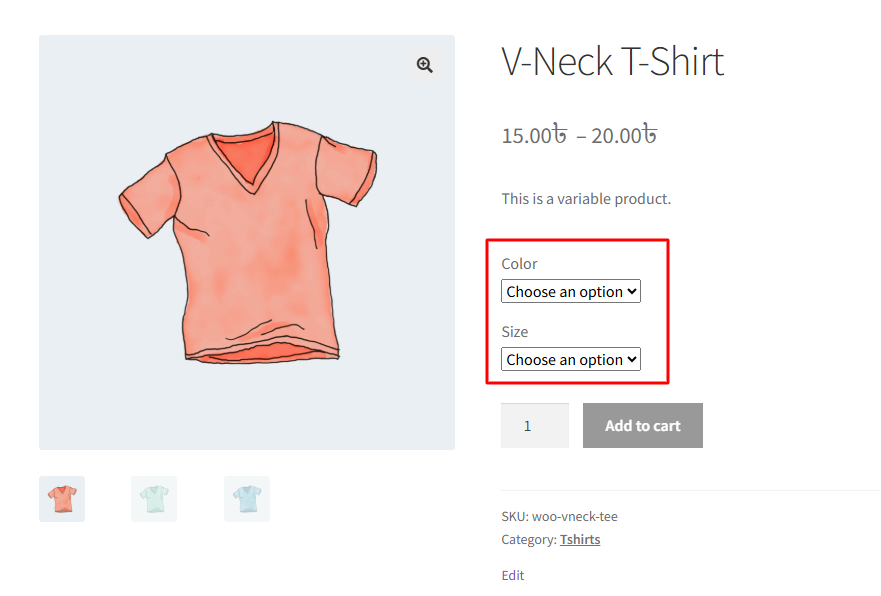Select the green t-shirt gallery thumbnail
881x596 pixels.
point(154,498)
